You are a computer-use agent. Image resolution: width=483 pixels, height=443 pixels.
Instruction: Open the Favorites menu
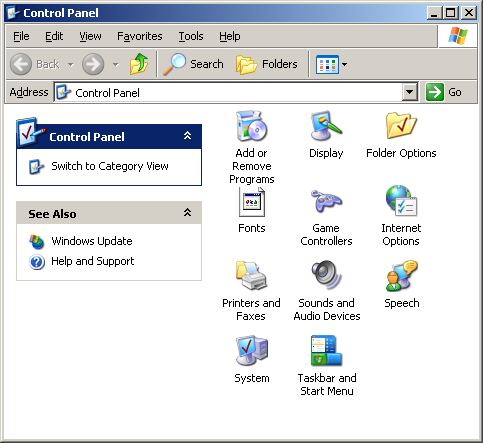140,36
